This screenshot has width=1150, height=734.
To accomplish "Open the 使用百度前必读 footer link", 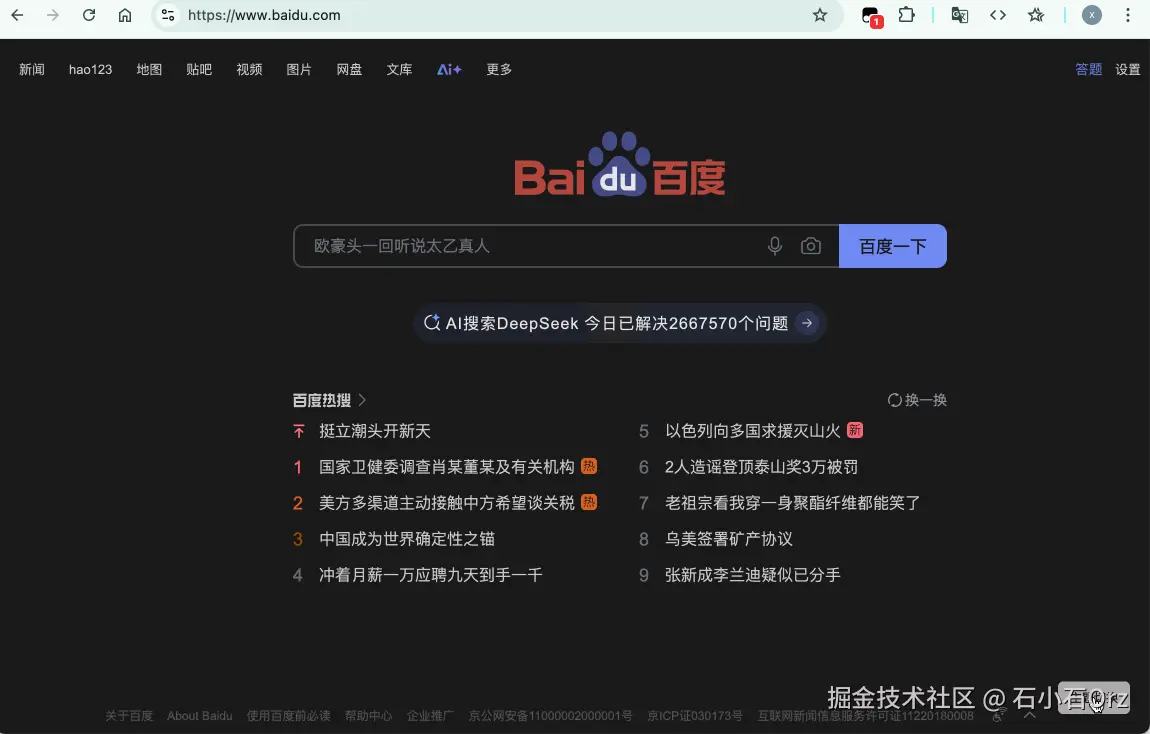I will (x=288, y=715).
